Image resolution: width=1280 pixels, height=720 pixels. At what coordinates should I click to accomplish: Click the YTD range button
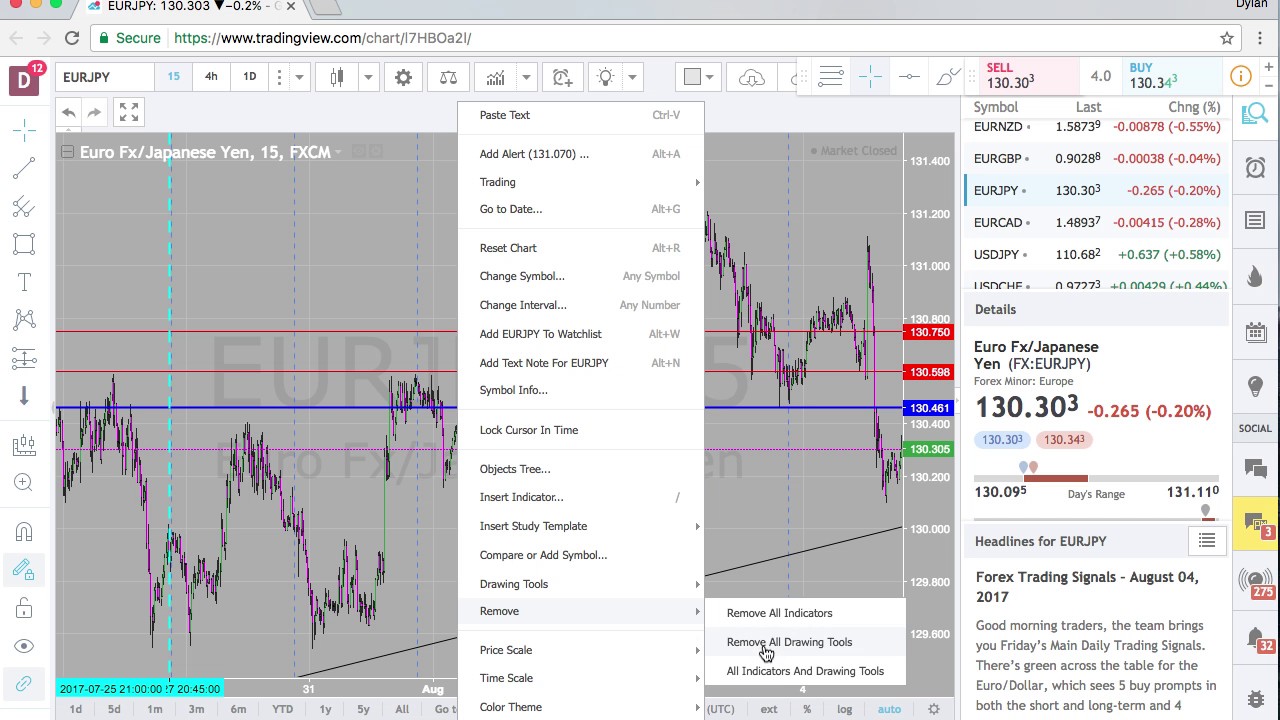pyautogui.click(x=282, y=709)
